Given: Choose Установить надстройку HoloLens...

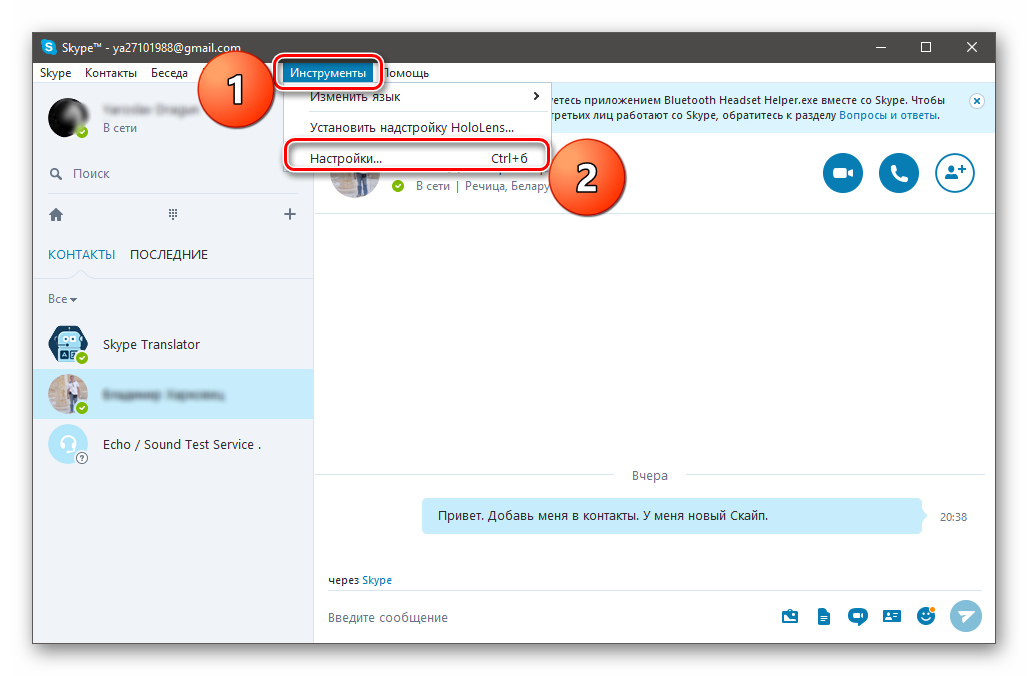Looking at the screenshot, I should (418, 127).
